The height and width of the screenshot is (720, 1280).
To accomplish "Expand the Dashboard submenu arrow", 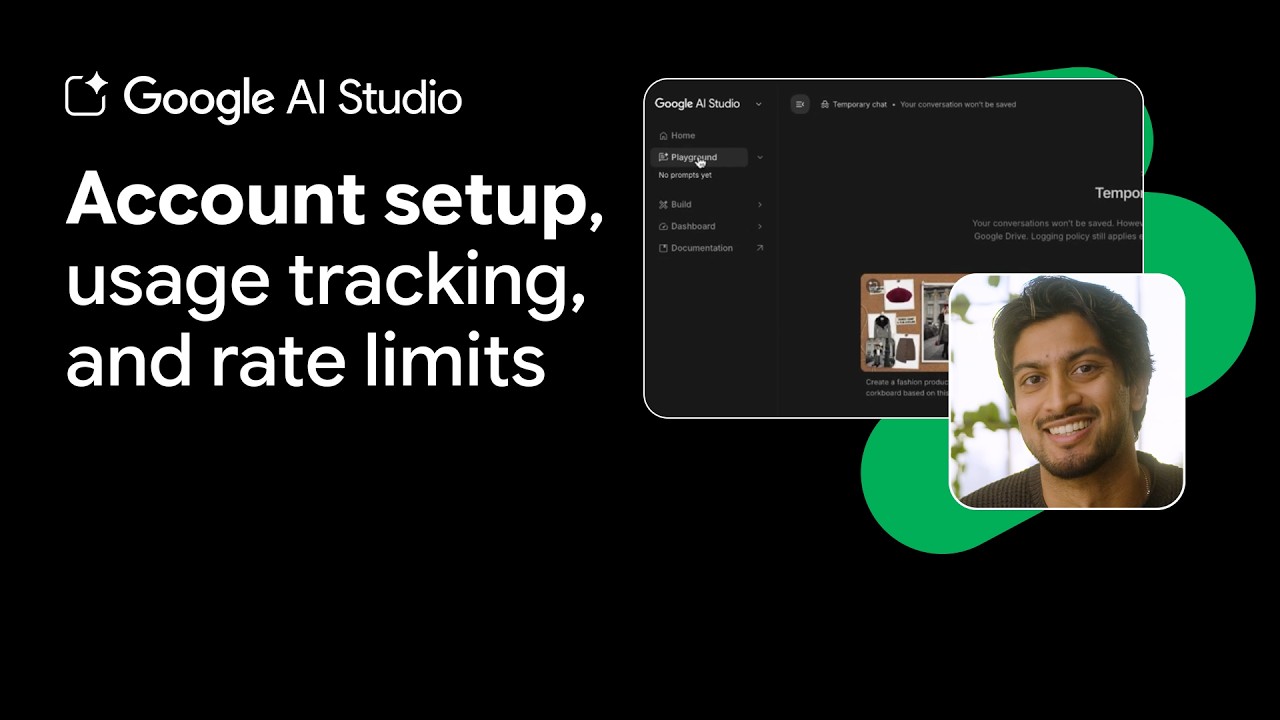I will (x=760, y=226).
